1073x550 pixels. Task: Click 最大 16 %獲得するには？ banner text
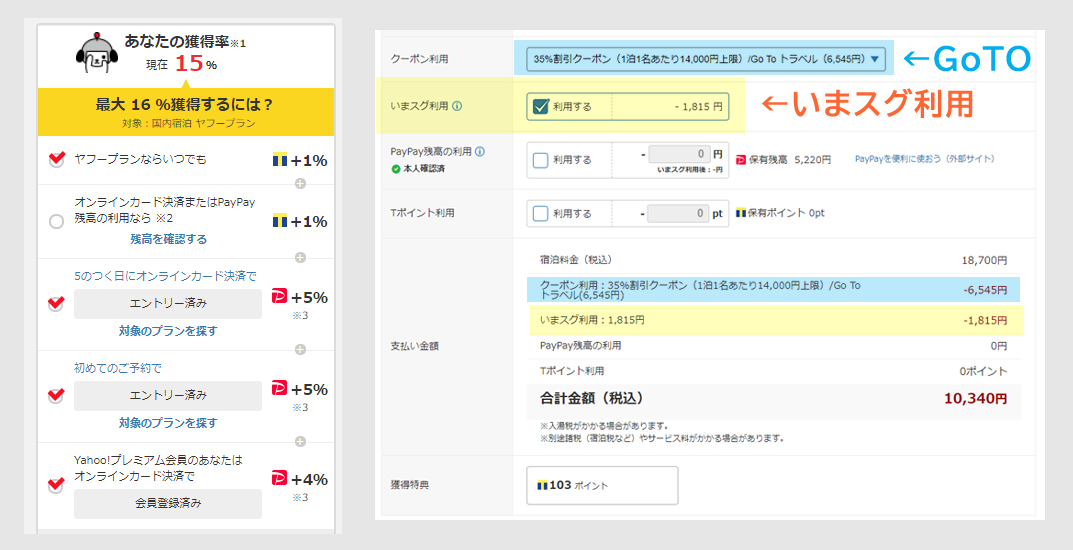(185, 104)
